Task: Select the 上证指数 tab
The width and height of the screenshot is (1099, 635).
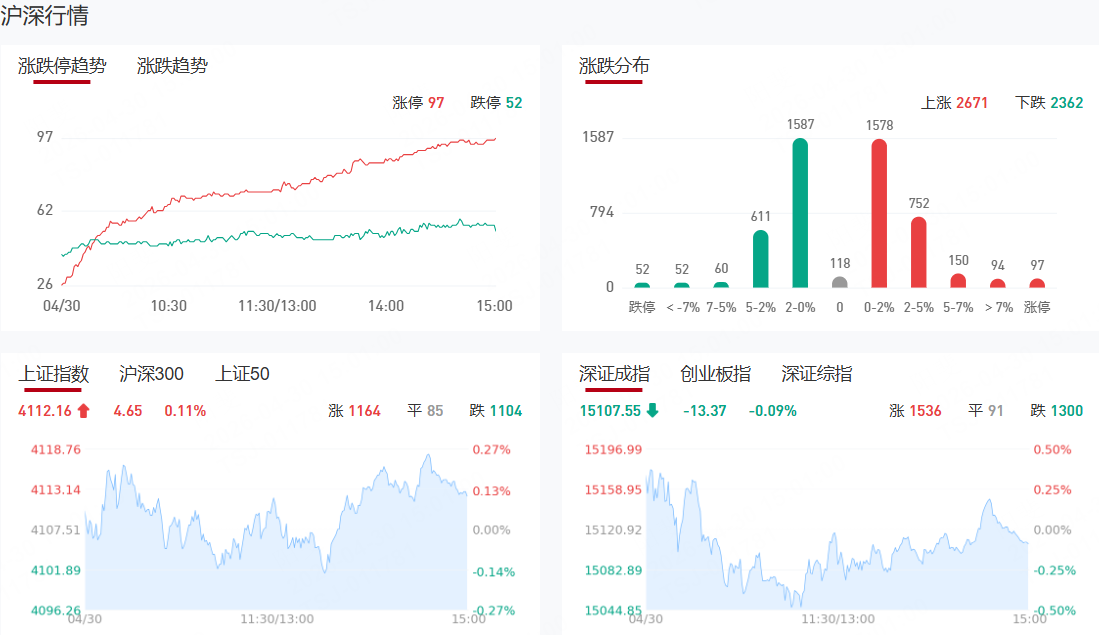Action: [54, 374]
